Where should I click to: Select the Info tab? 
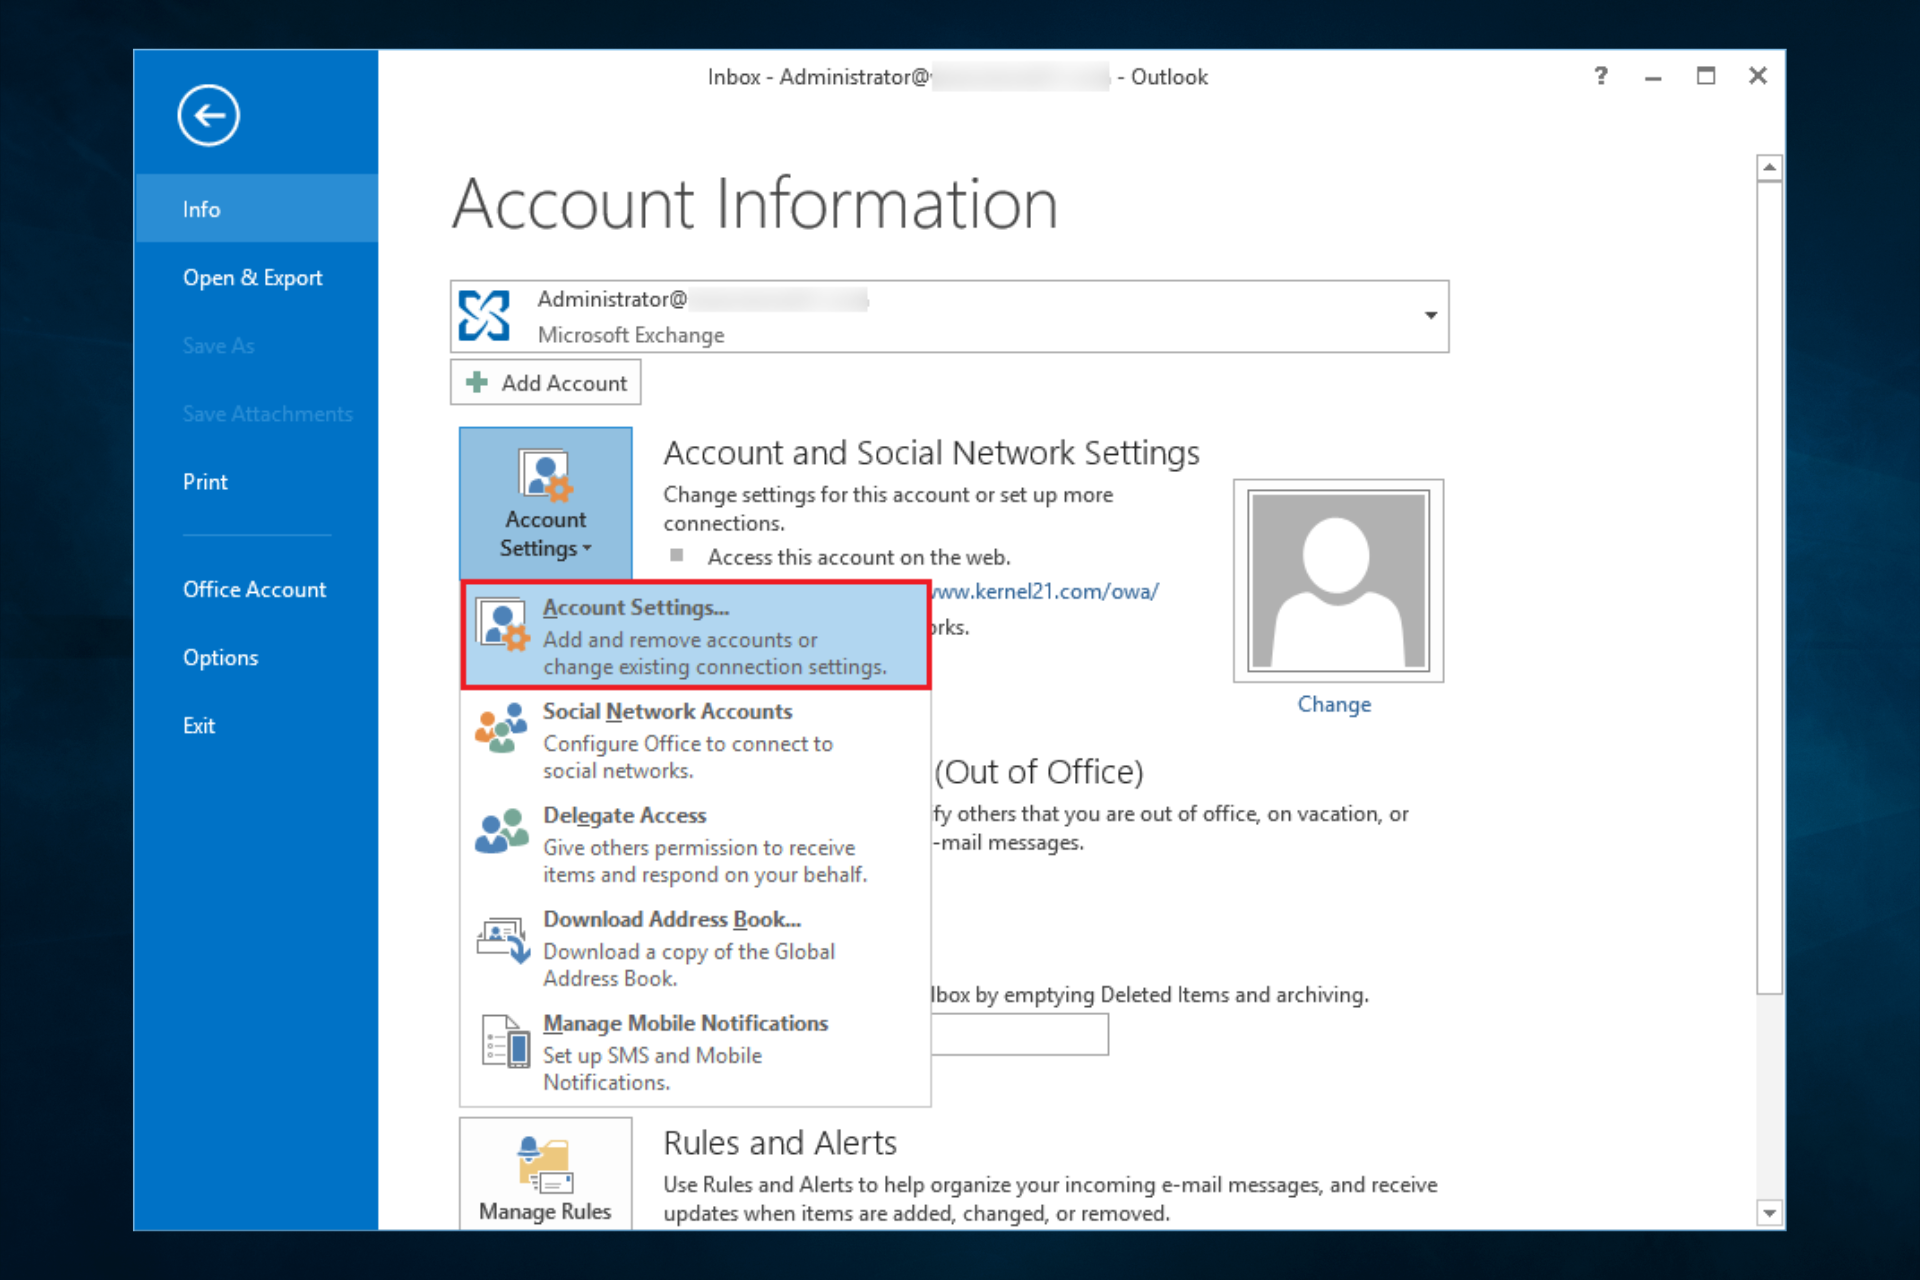256,209
